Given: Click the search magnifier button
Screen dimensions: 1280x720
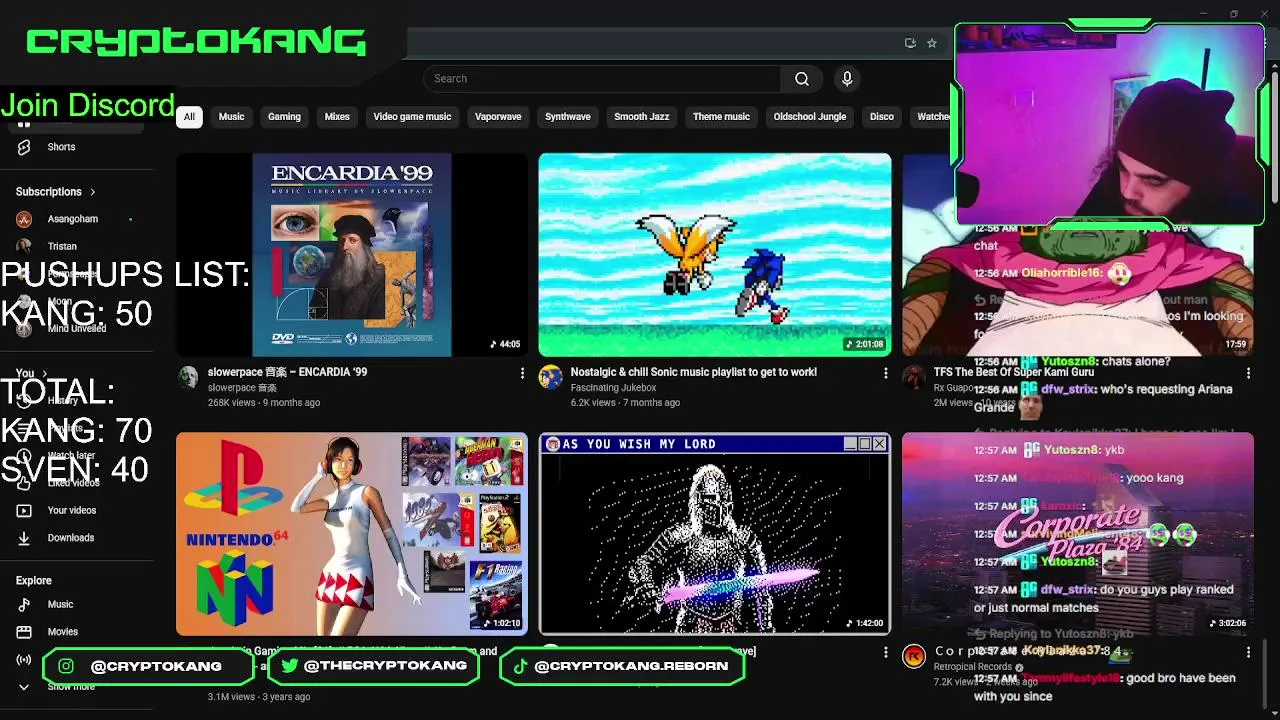Looking at the screenshot, I should point(802,79).
